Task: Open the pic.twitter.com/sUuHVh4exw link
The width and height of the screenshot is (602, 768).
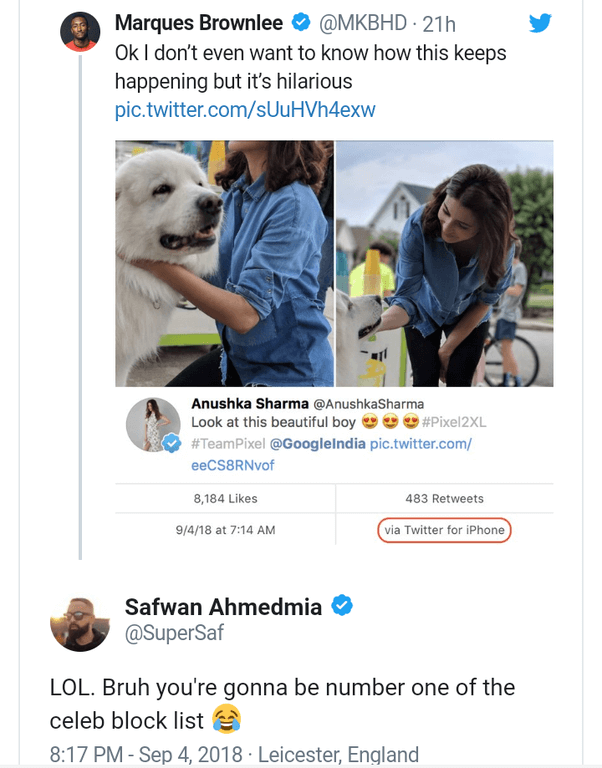Action: coord(245,109)
